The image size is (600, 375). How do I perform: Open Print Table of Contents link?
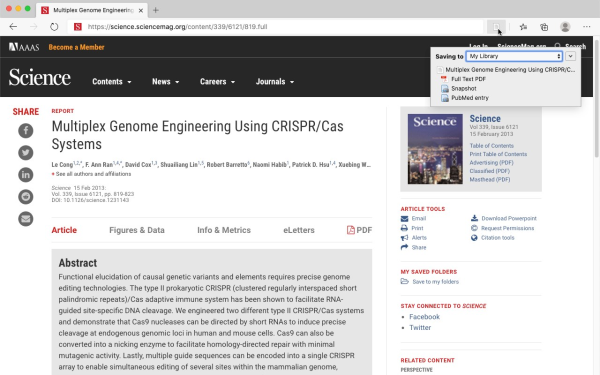point(498,154)
